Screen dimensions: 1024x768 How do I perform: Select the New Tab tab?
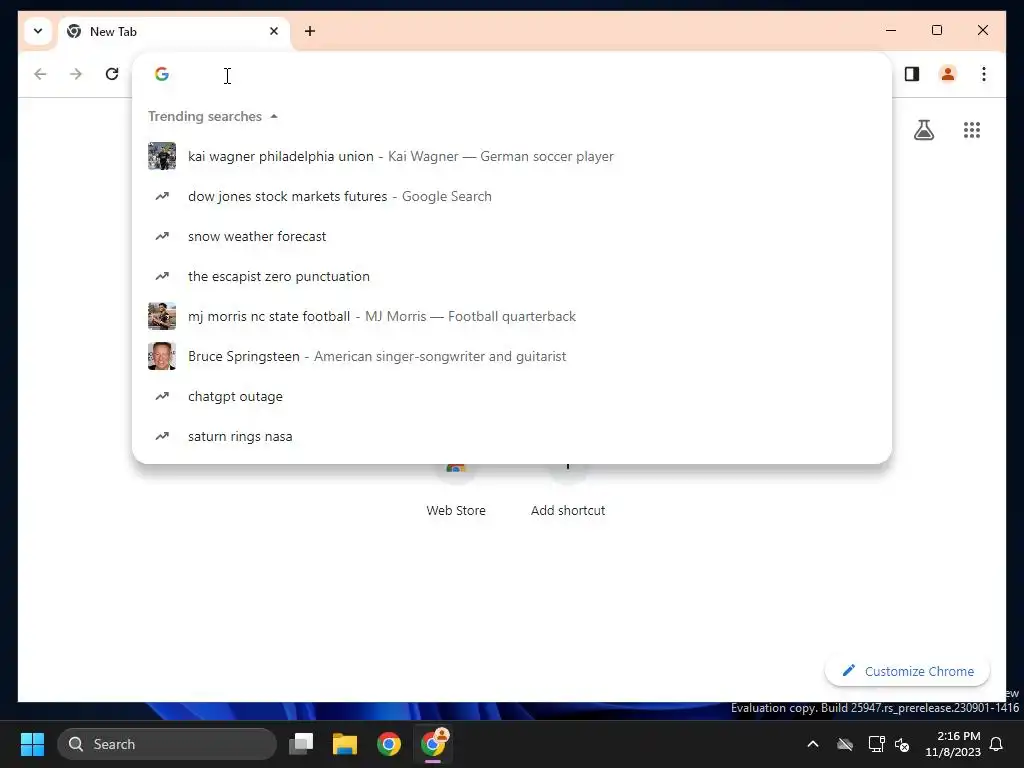click(x=174, y=32)
